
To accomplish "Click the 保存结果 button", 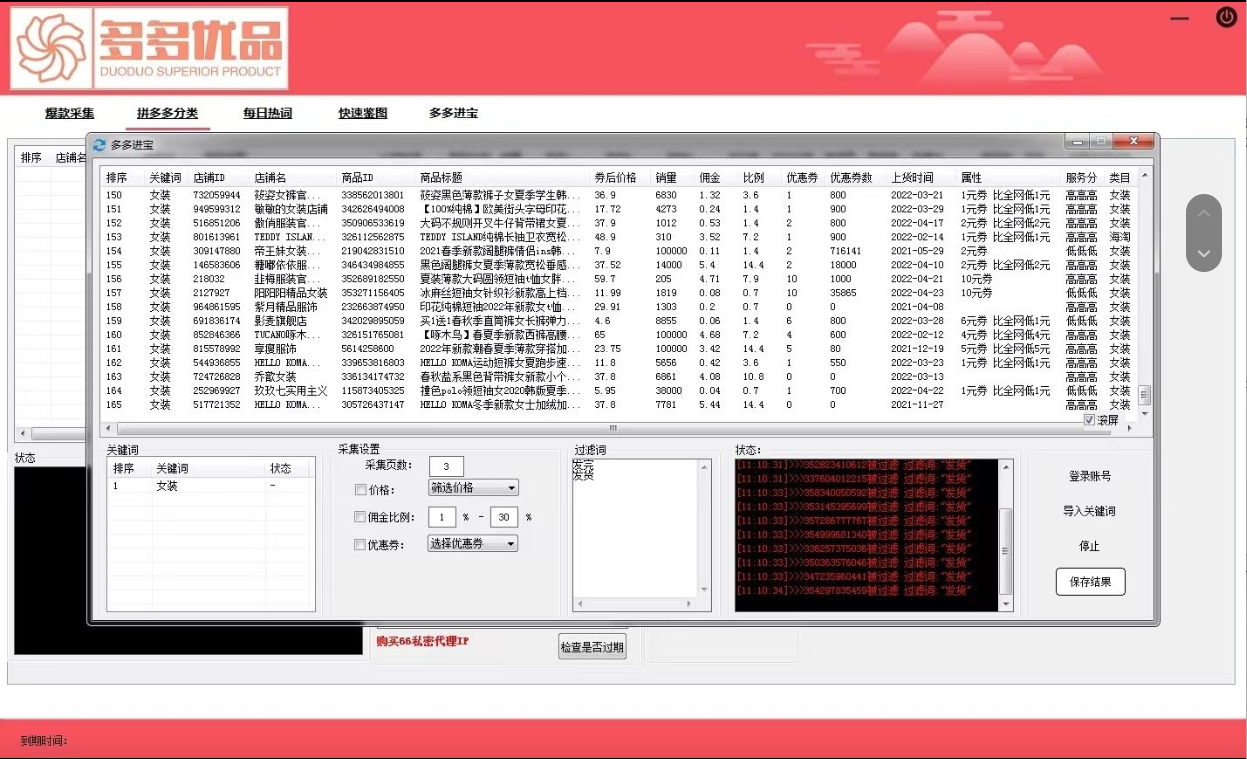I will pyautogui.click(x=1090, y=582).
